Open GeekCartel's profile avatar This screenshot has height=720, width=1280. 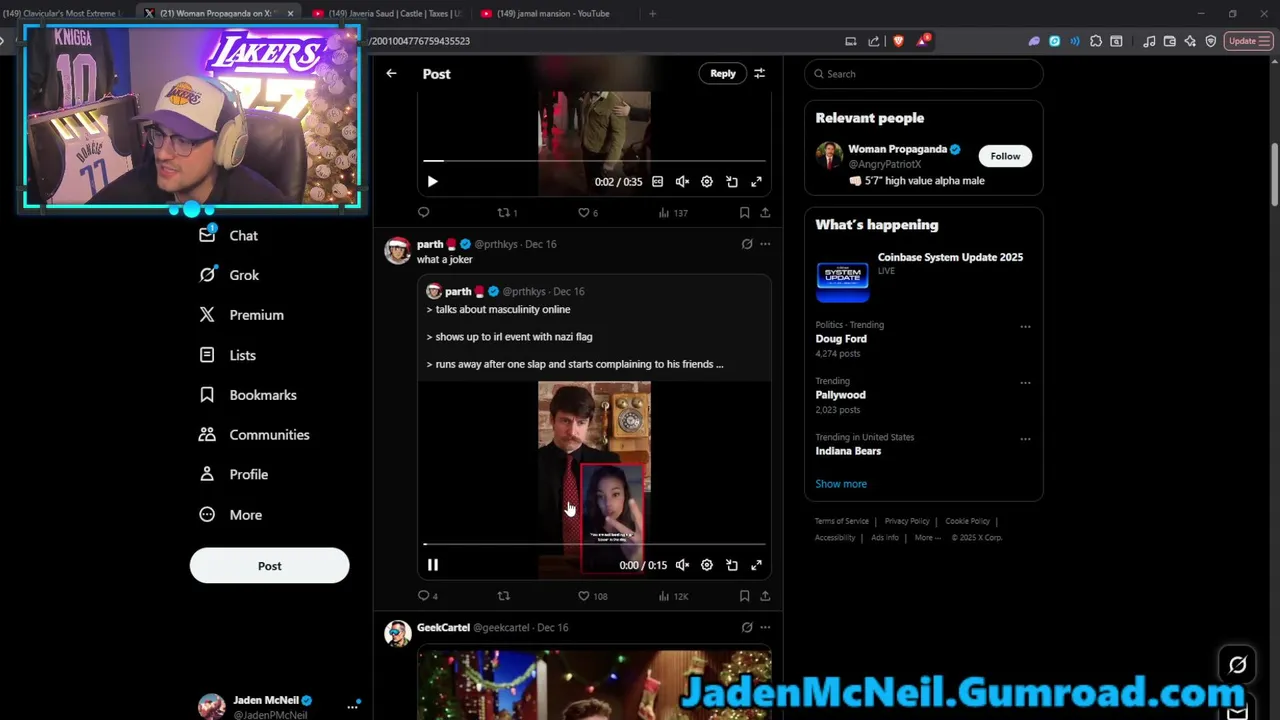pyautogui.click(x=398, y=634)
